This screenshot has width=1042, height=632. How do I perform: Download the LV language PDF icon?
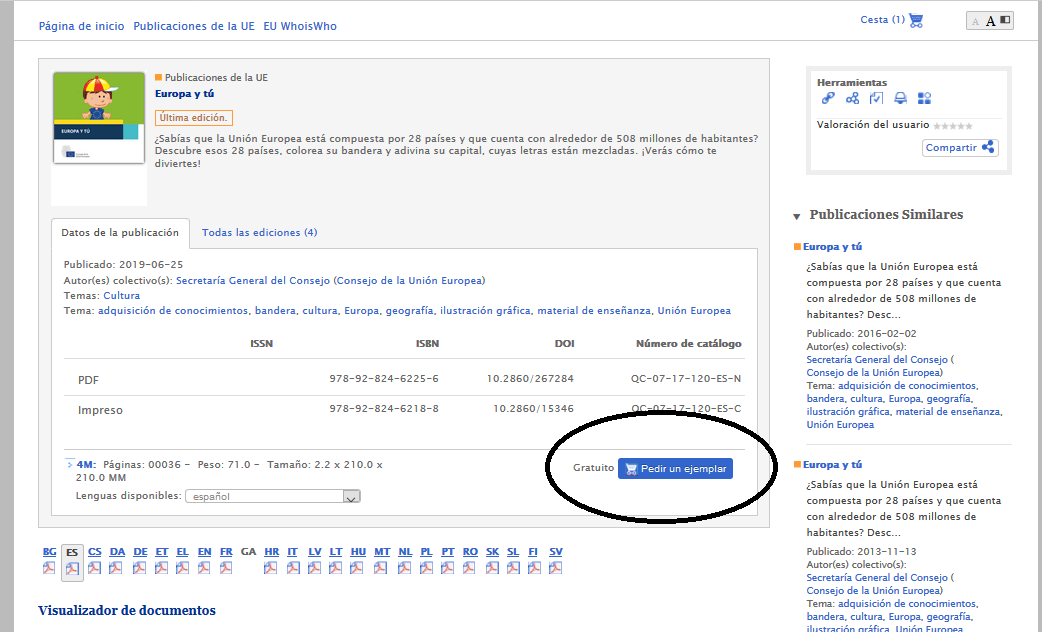pos(314,568)
